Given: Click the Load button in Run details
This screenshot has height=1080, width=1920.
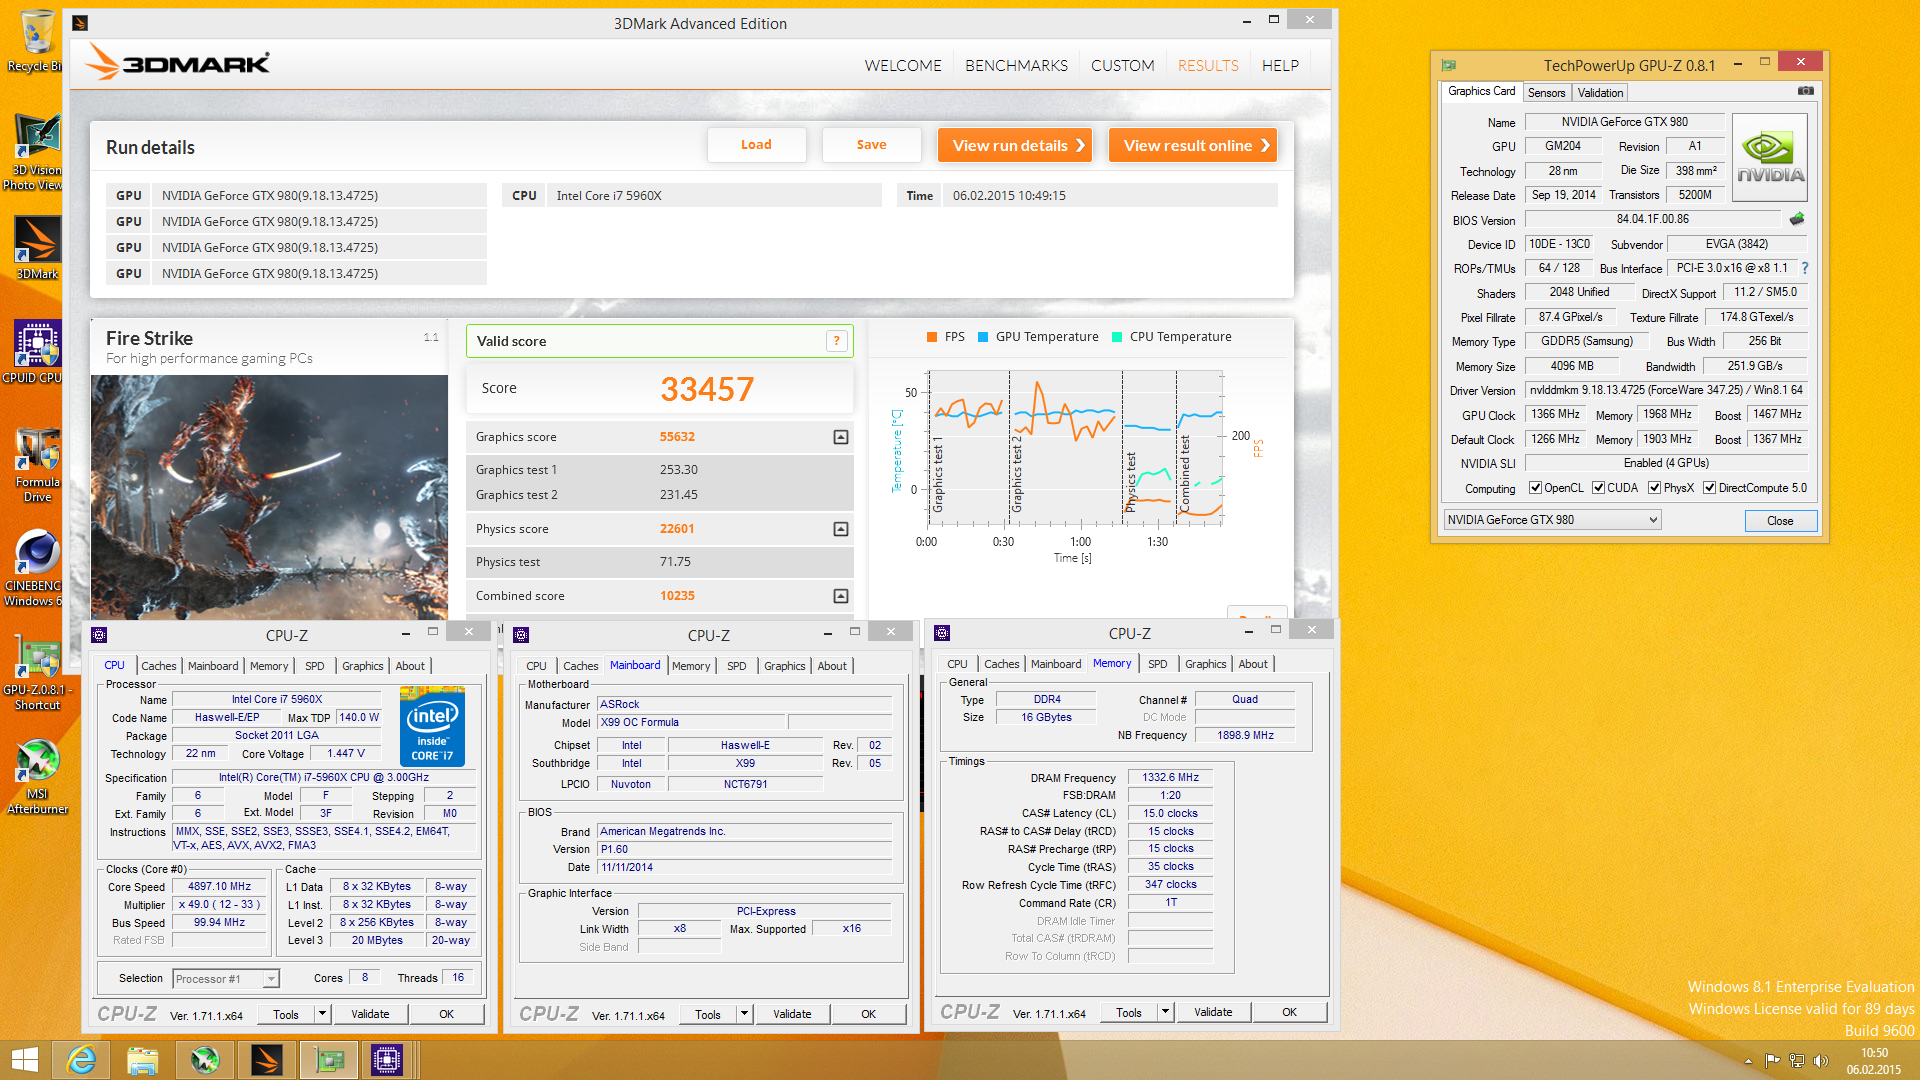Looking at the screenshot, I should tap(756, 145).
